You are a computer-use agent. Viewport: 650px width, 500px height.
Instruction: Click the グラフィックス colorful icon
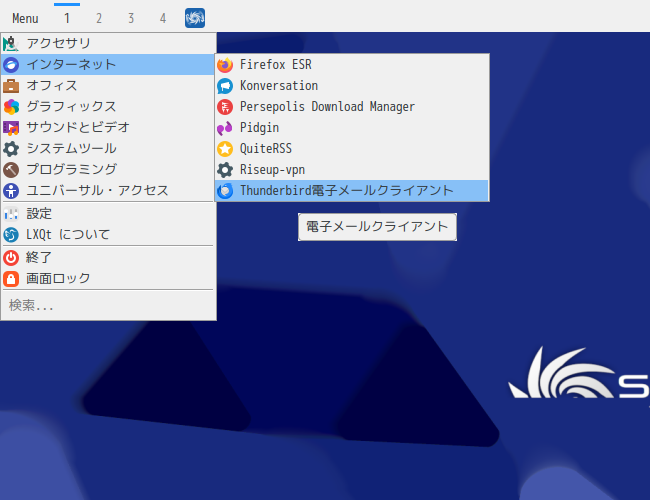11,107
